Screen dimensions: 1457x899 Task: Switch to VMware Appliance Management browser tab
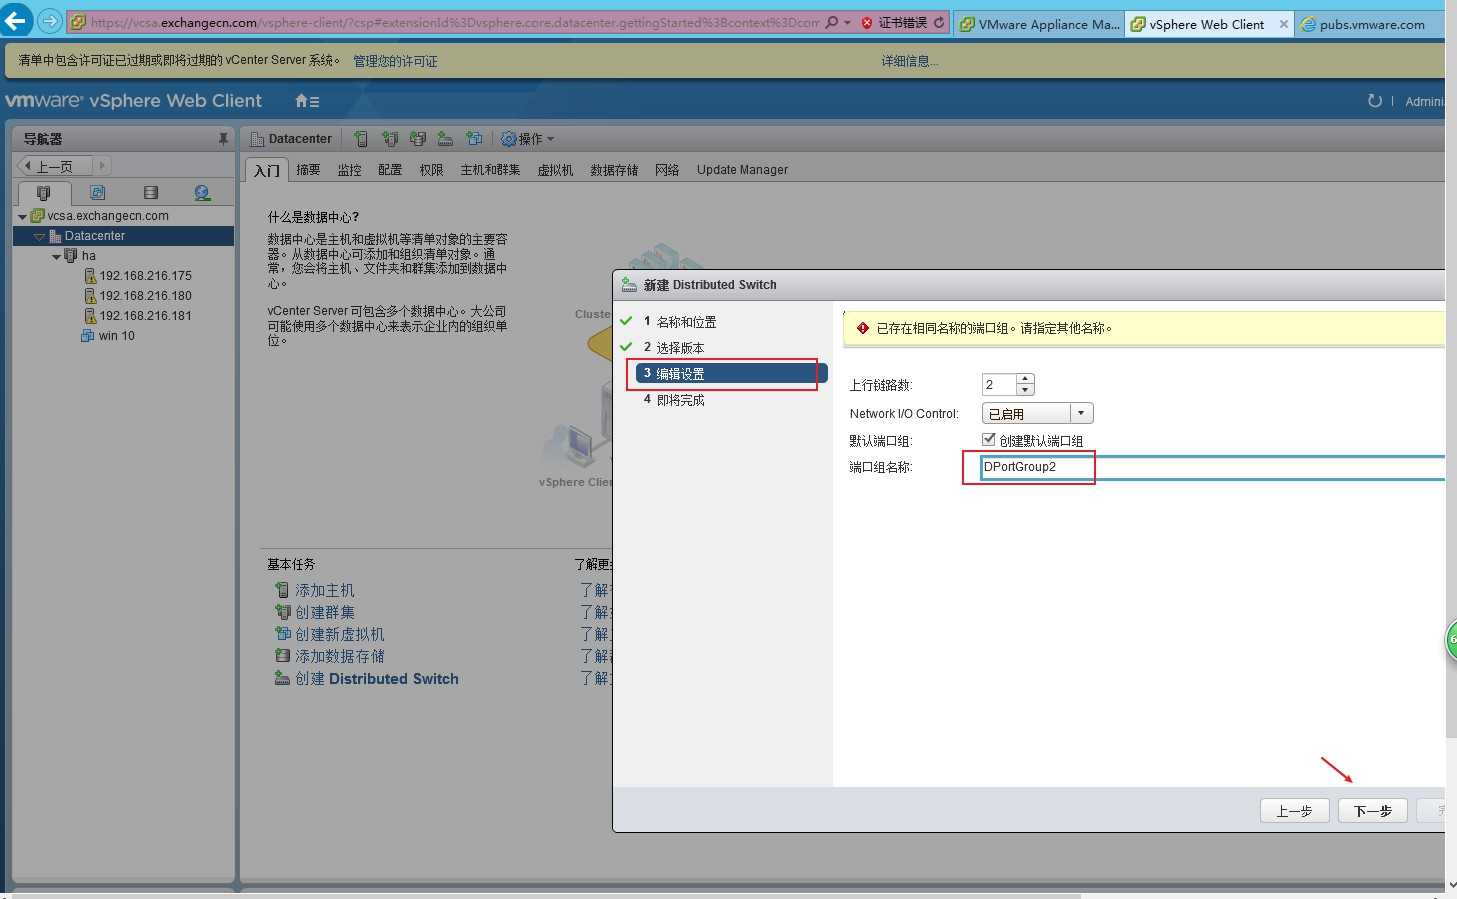[1039, 24]
